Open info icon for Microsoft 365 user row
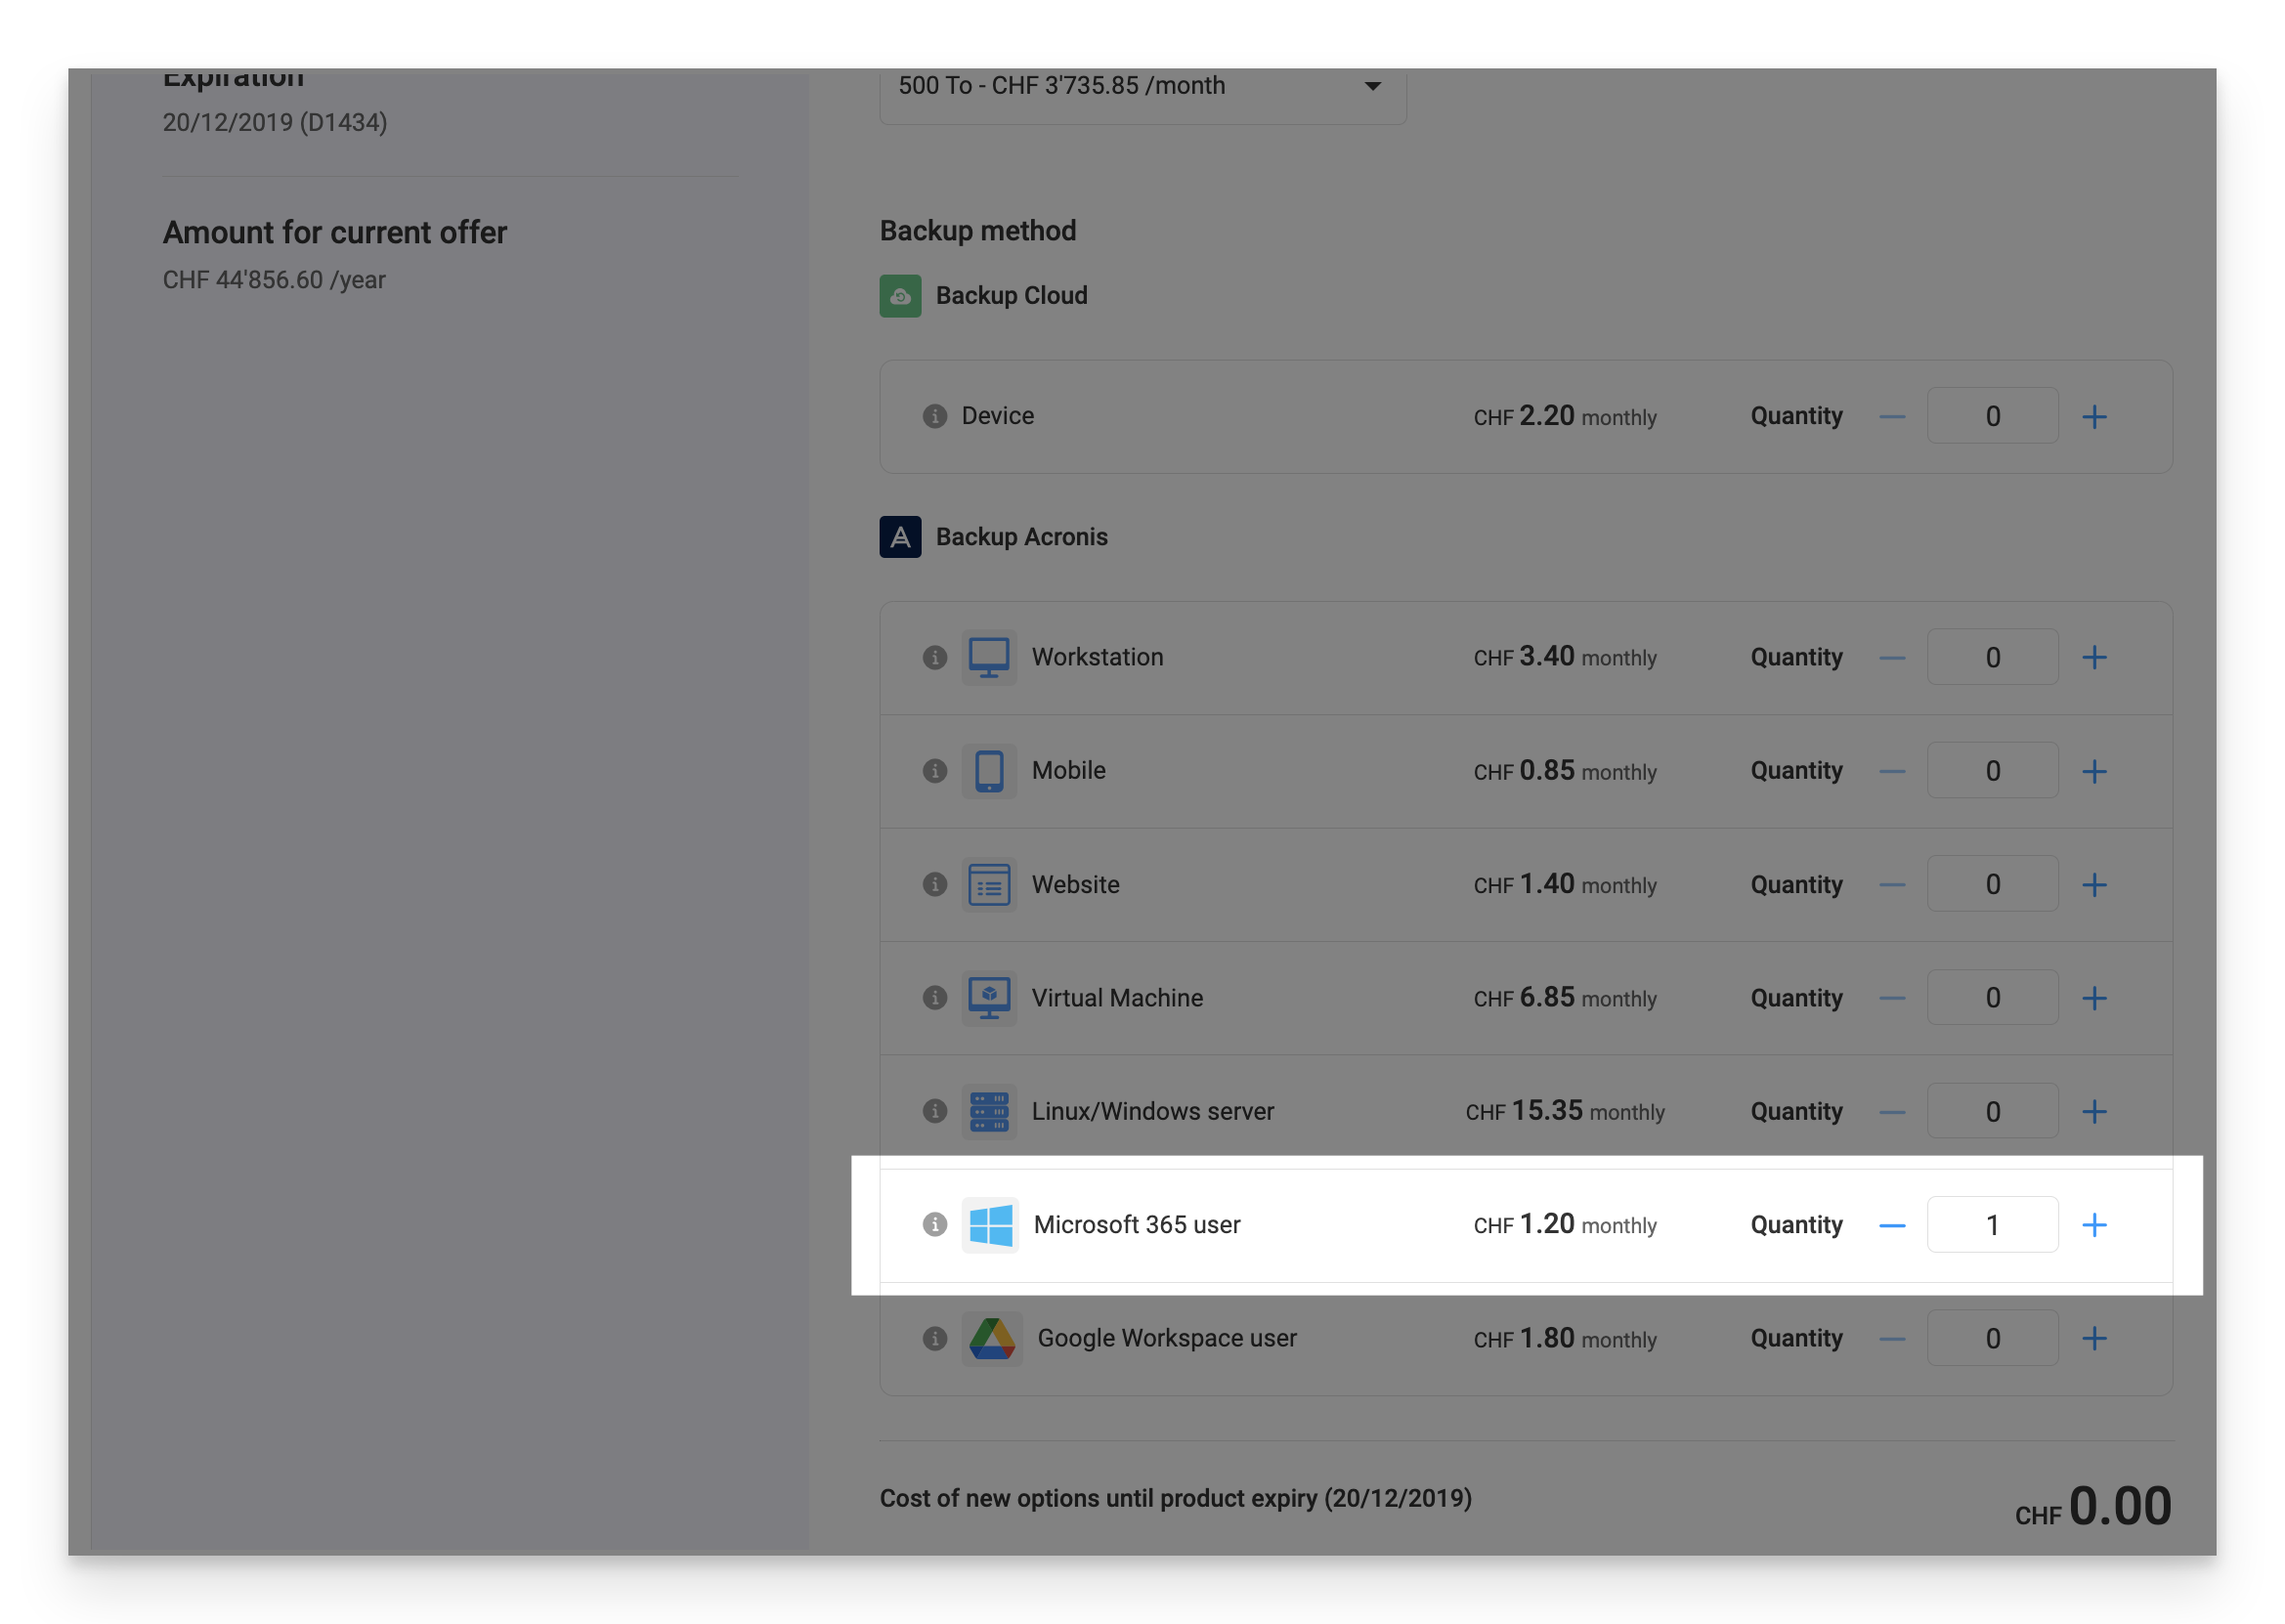2285x1624 pixels. pyautogui.click(x=935, y=1225)
